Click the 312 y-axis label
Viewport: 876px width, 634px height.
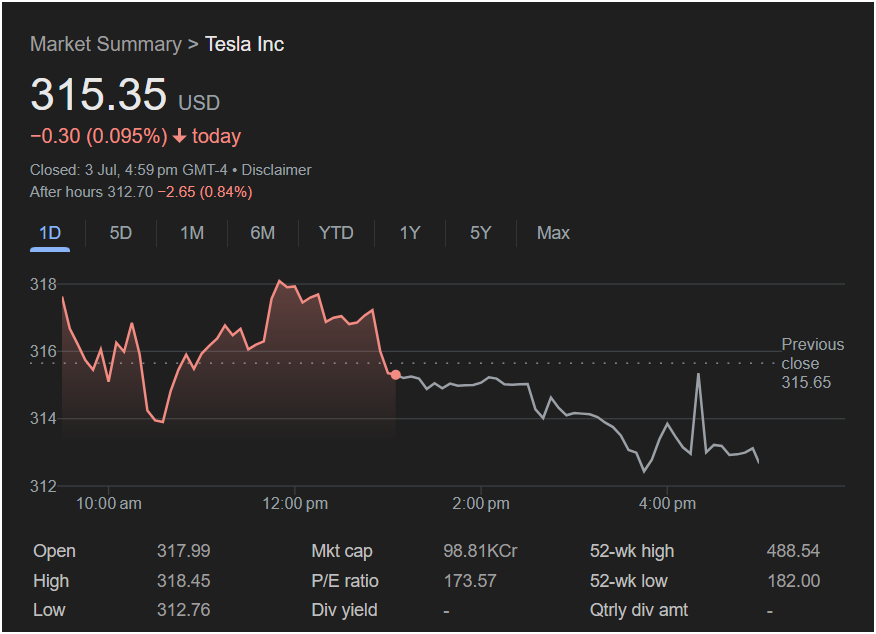tap(43, 487)
